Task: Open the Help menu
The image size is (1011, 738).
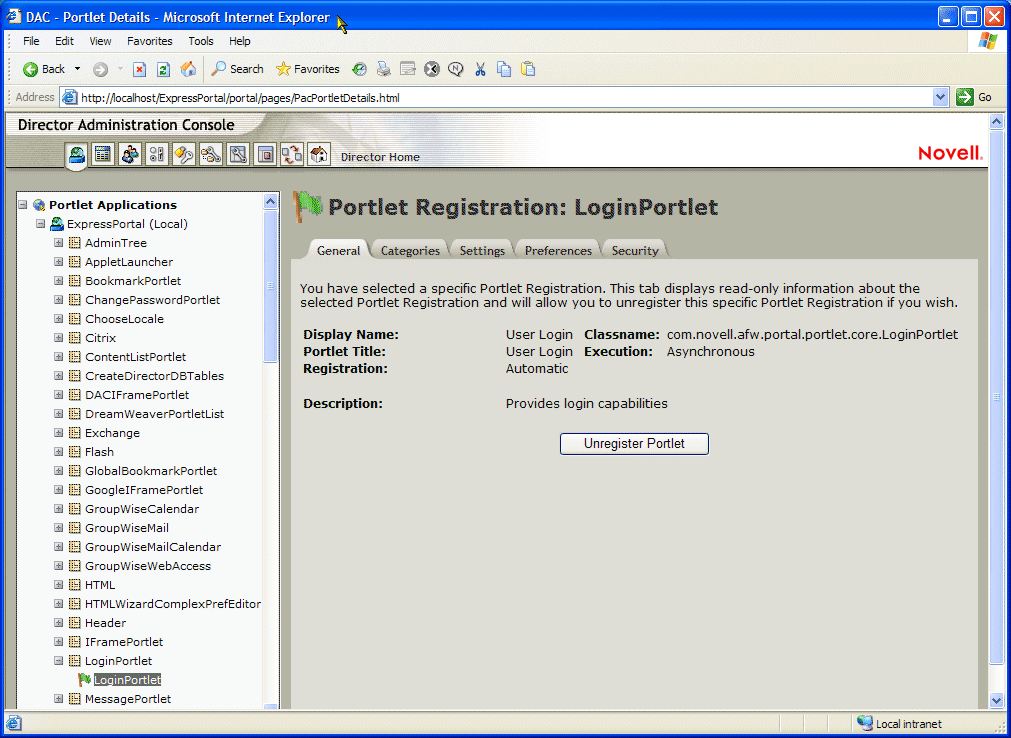Action: point(240,41)
